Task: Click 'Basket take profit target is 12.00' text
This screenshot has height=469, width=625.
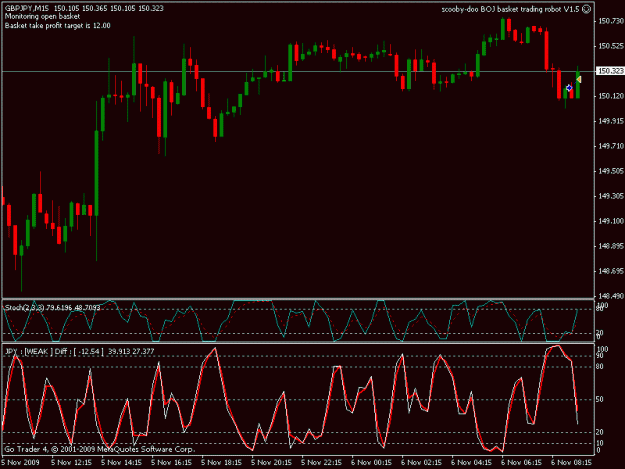Action: pos(57,26)
